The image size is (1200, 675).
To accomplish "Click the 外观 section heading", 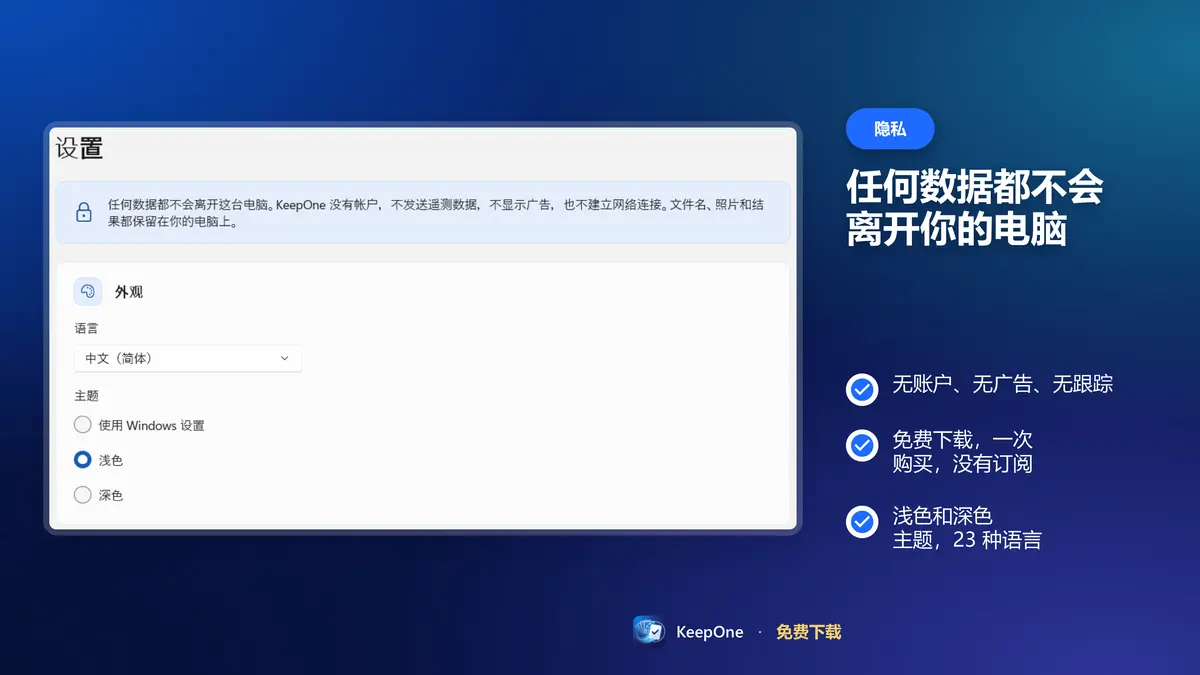I will coord(129,292).
